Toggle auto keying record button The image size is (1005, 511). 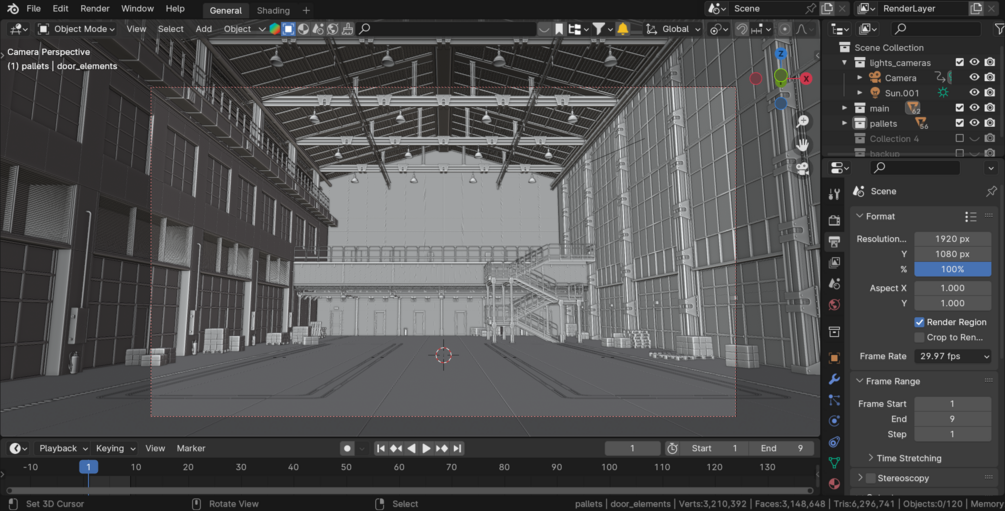(x=347, y=448)
